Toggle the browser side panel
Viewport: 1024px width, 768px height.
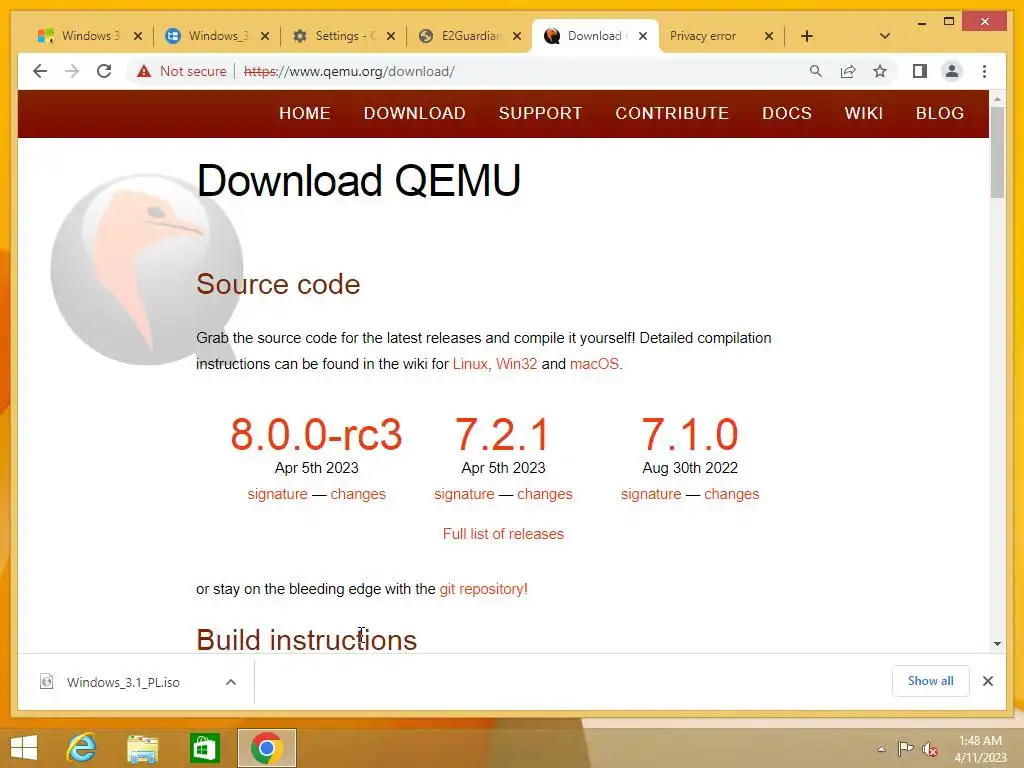(920, 71)
